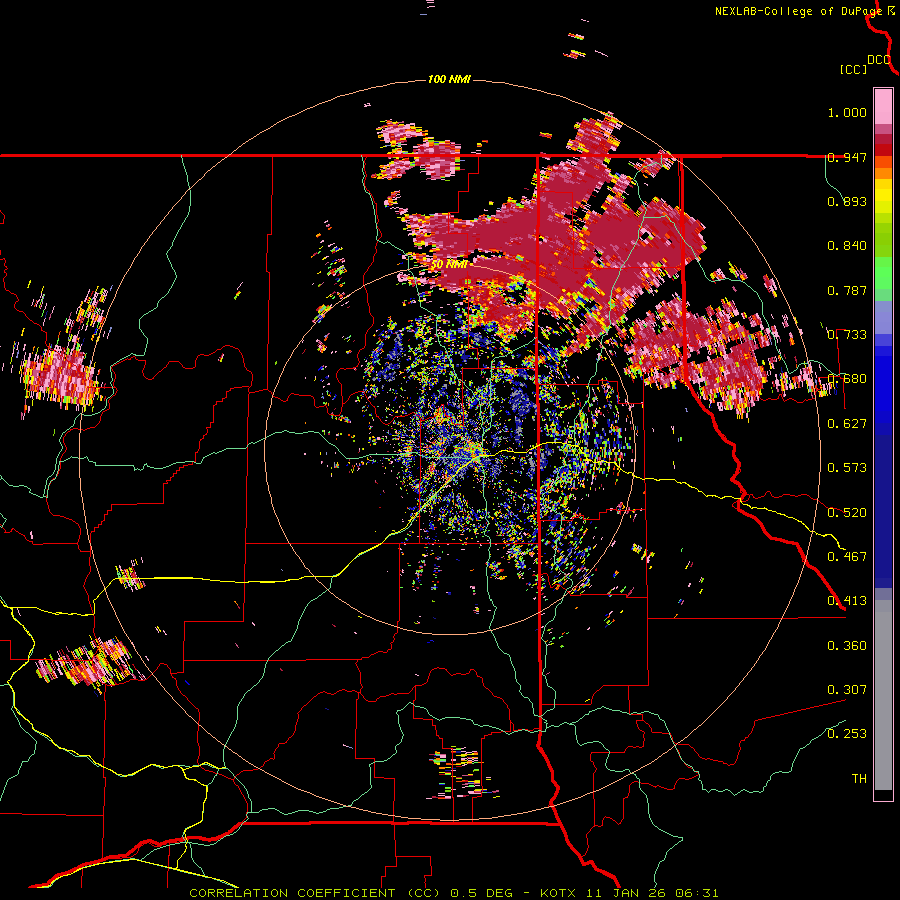900x900 pixels.
Task: Click the TH threshold label on legend
Action: point(859,779)
